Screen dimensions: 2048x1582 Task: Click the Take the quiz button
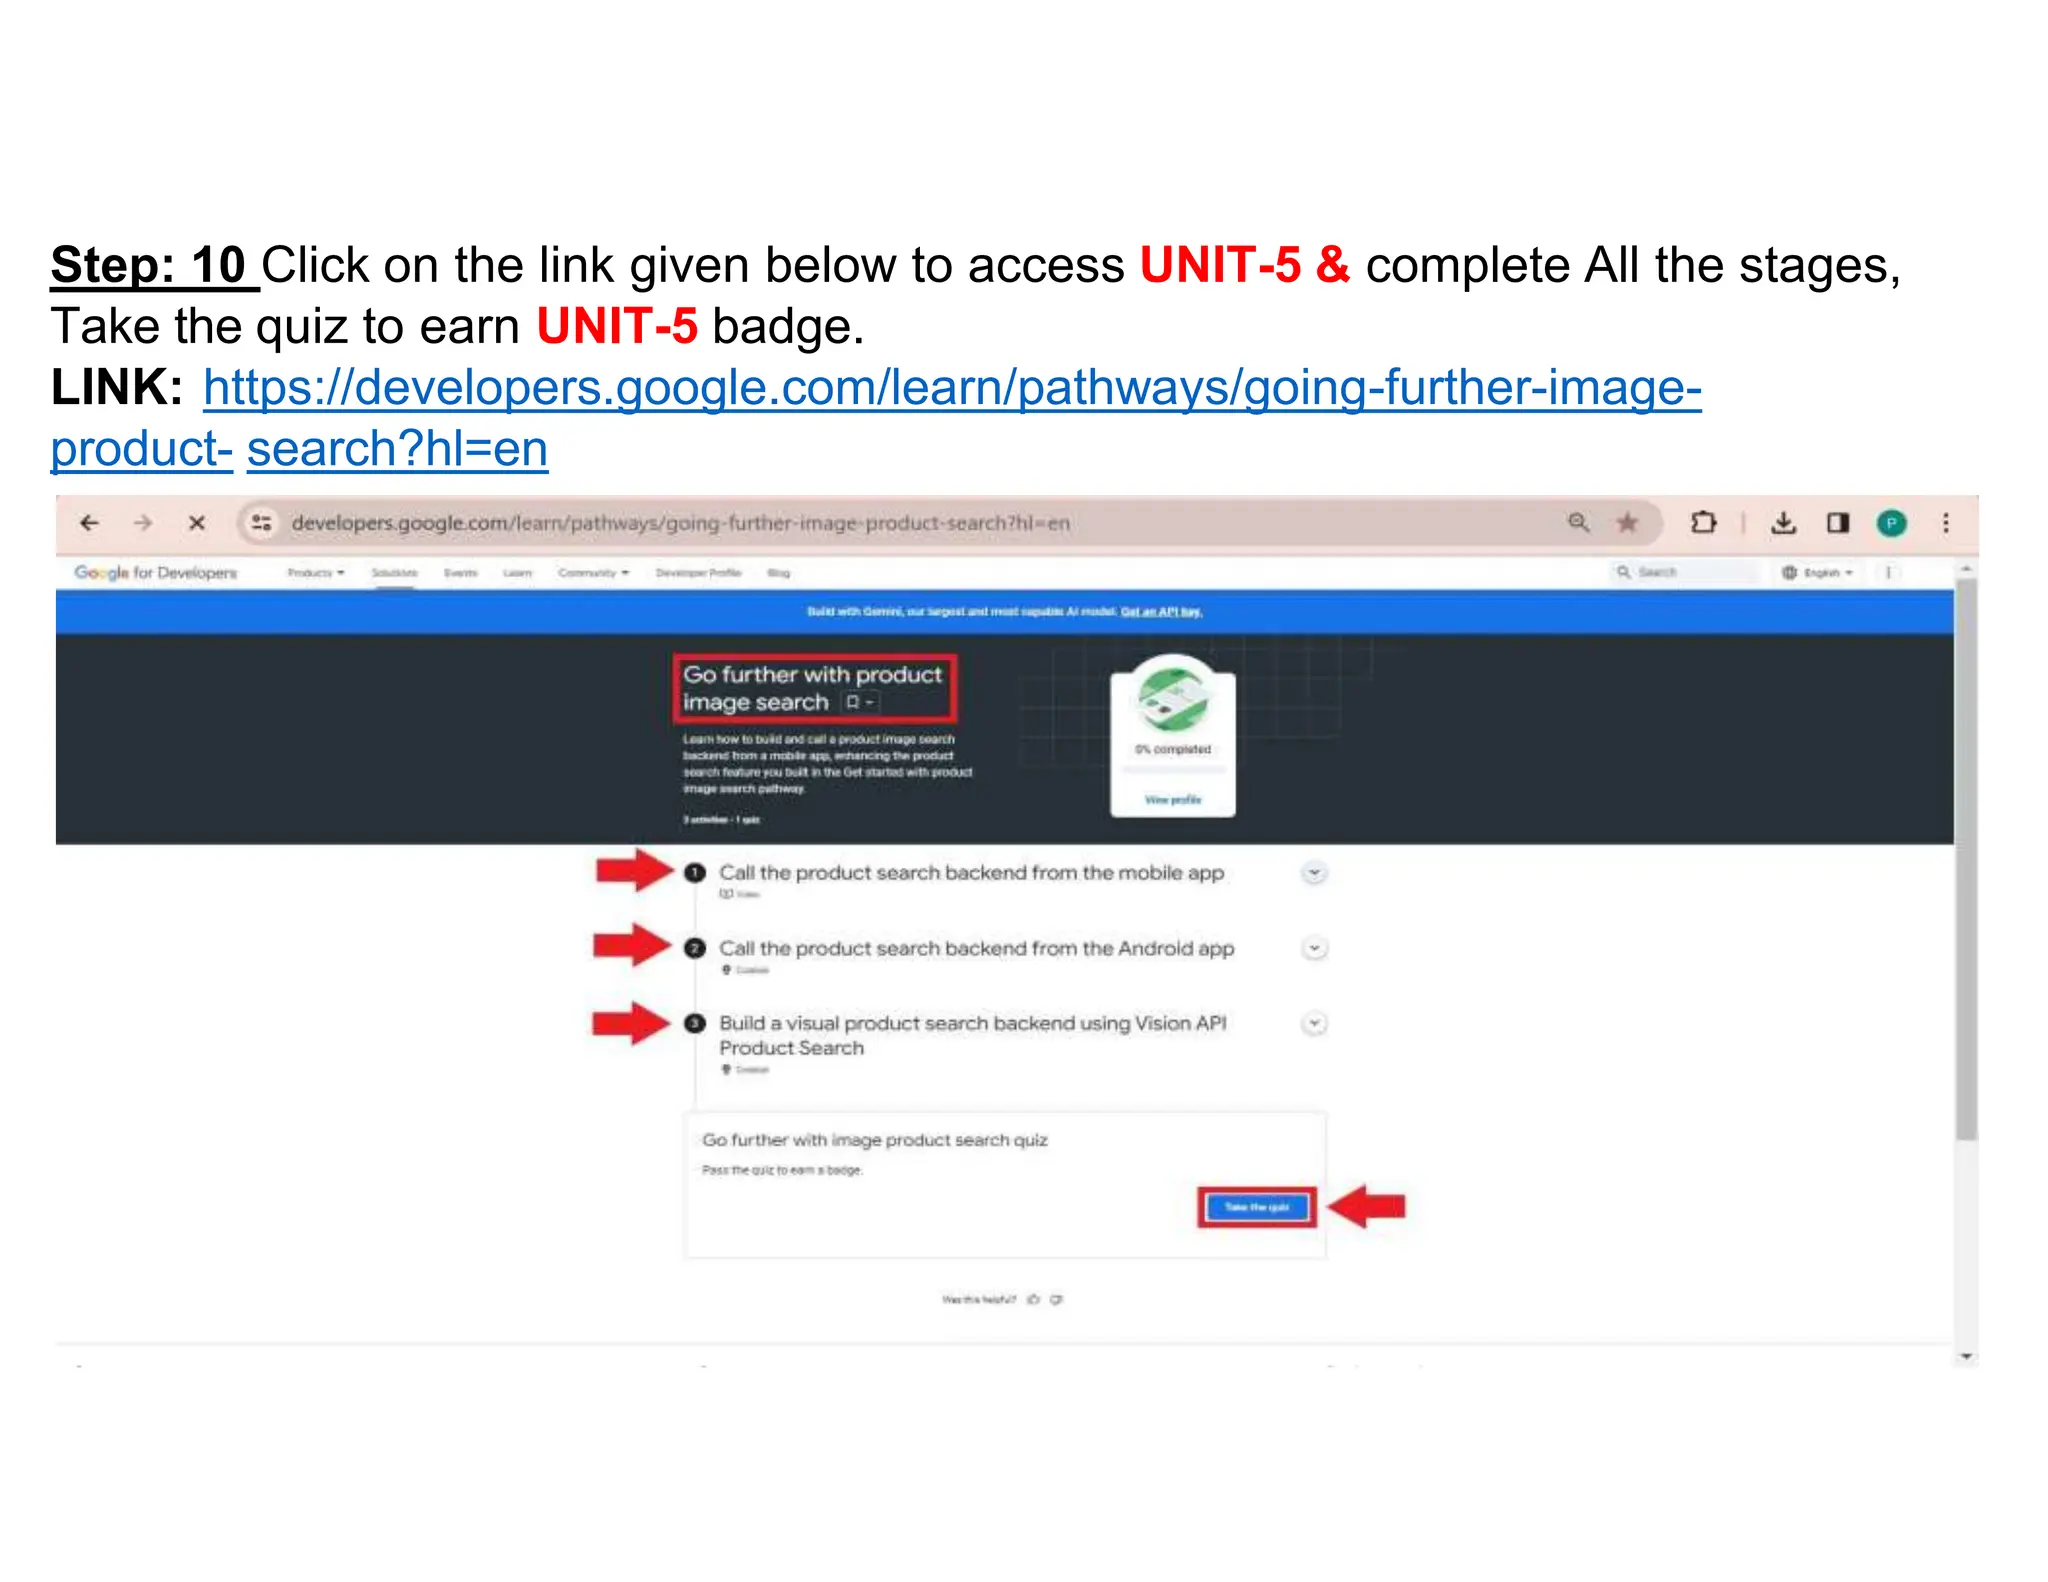(1257, 1207)
